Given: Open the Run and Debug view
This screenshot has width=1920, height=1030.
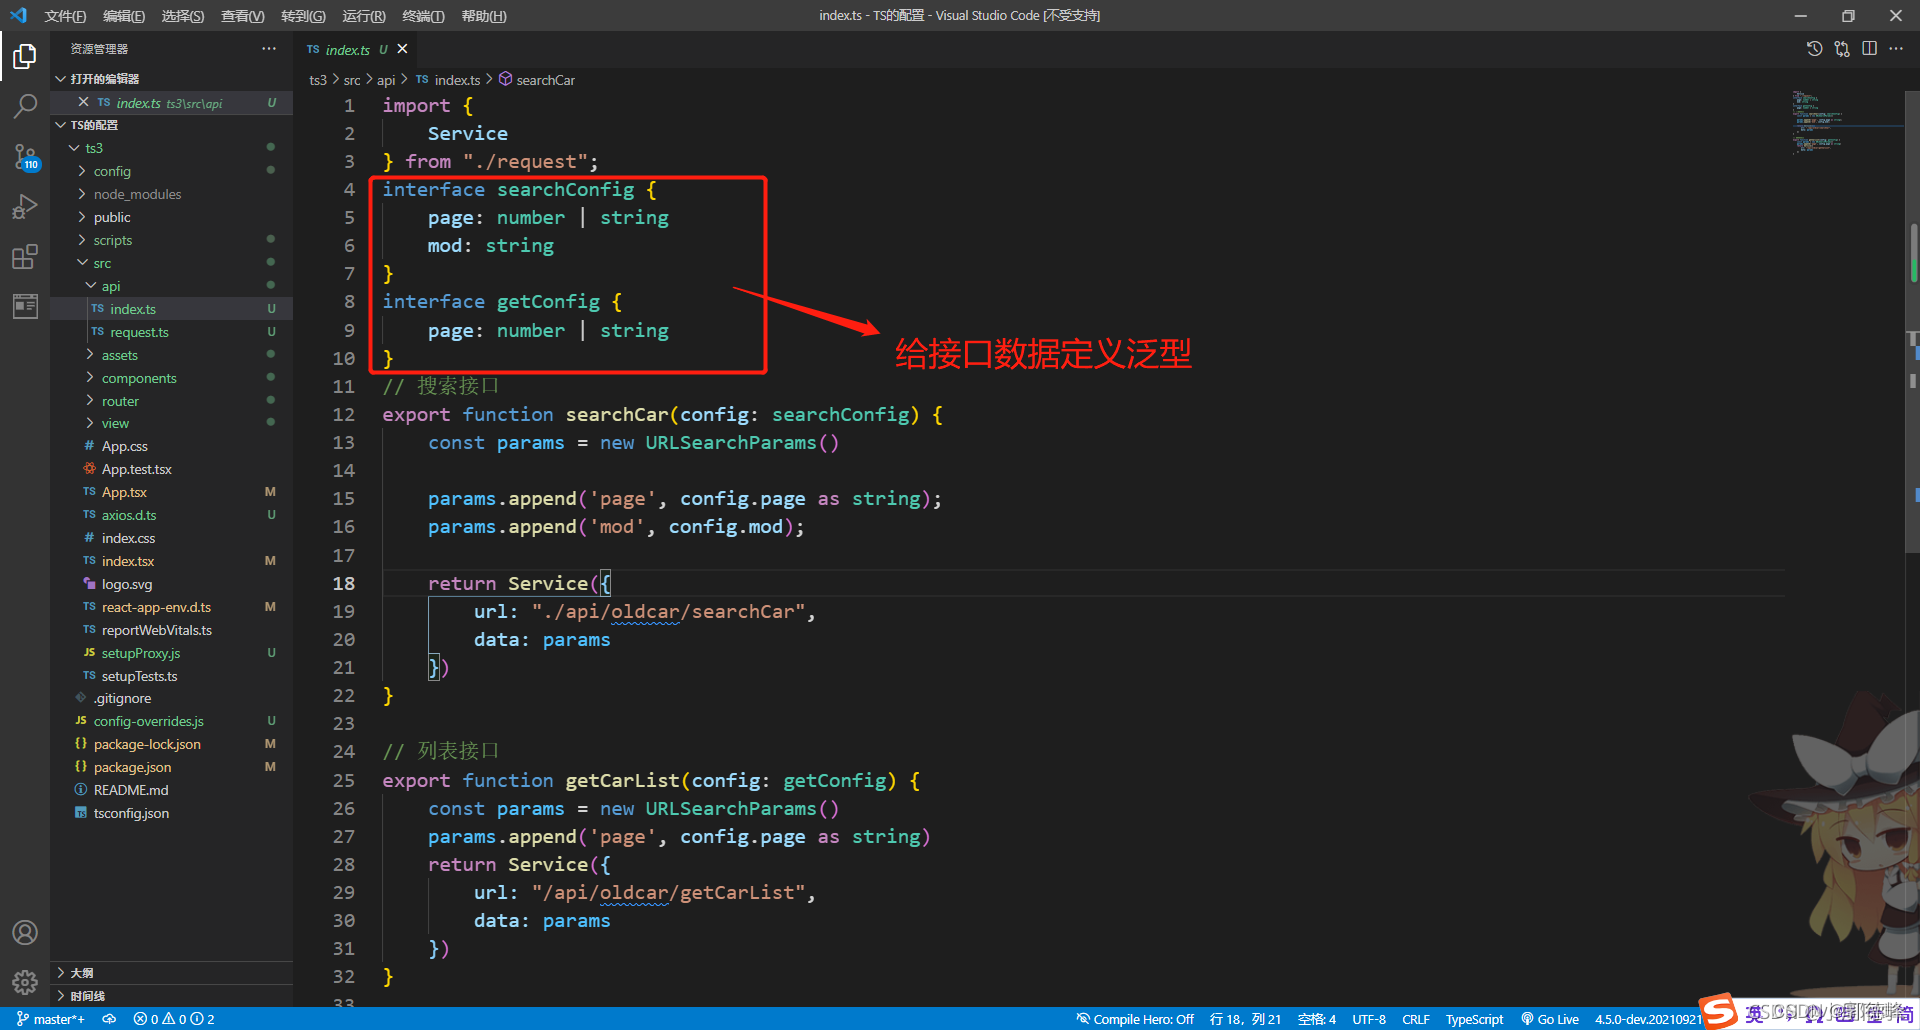Looking at the screenshot, I should (25, 206).
